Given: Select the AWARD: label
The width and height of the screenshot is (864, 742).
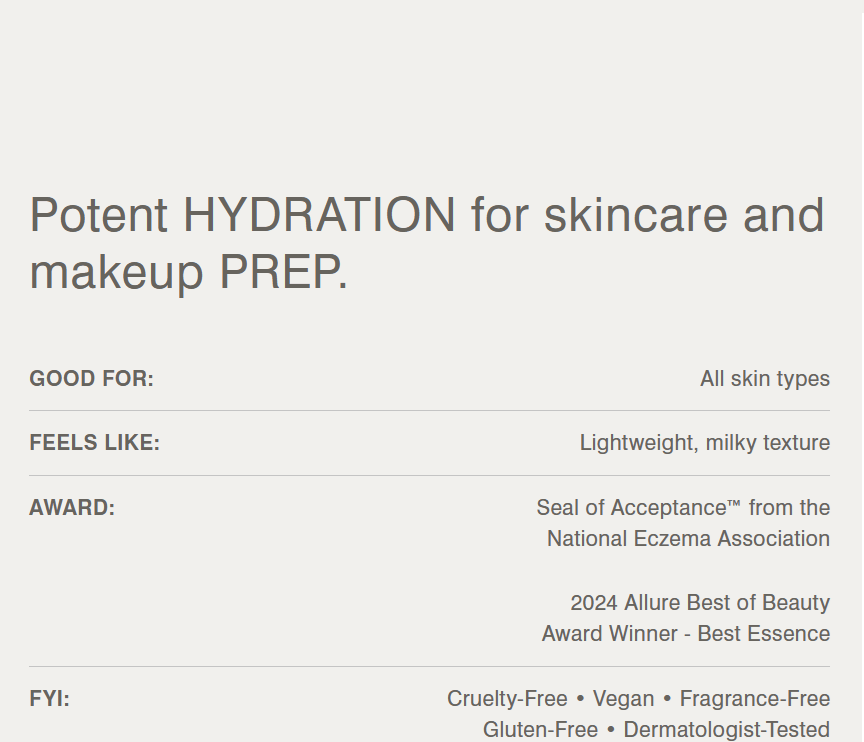Looking at the screenshot, I should click(x=72, y=508).
